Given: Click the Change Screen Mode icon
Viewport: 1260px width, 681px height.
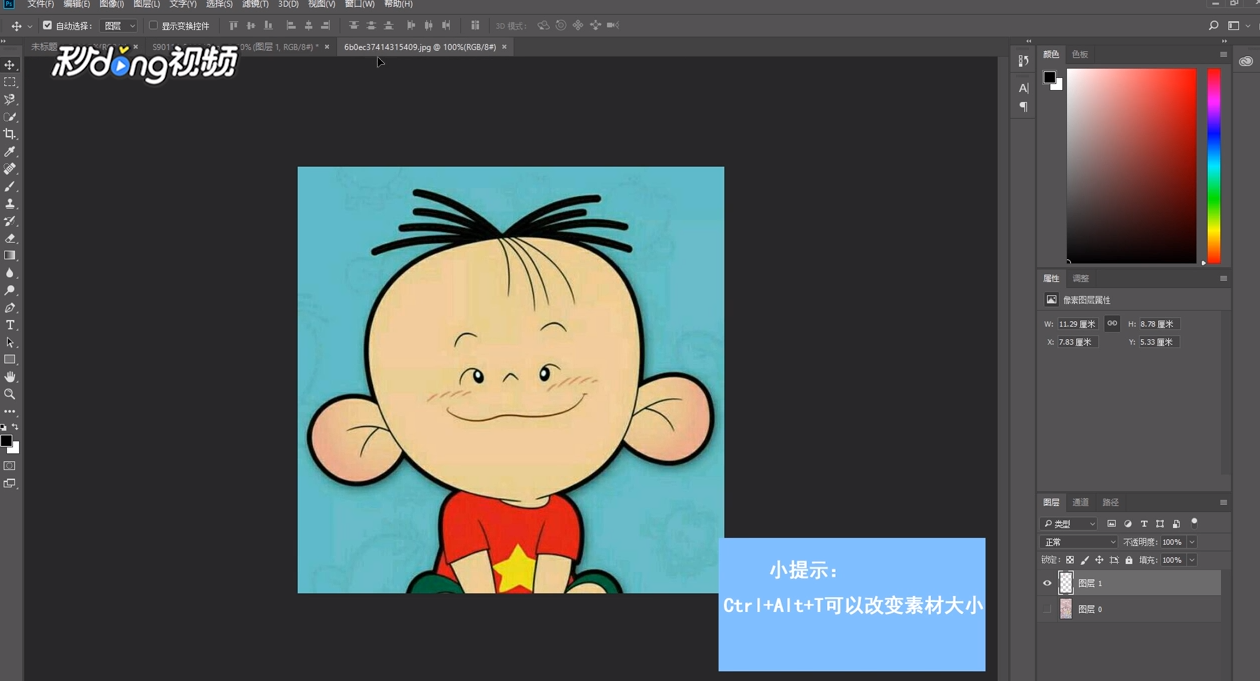Looking at the screenshot, I should tap(10, 484).
